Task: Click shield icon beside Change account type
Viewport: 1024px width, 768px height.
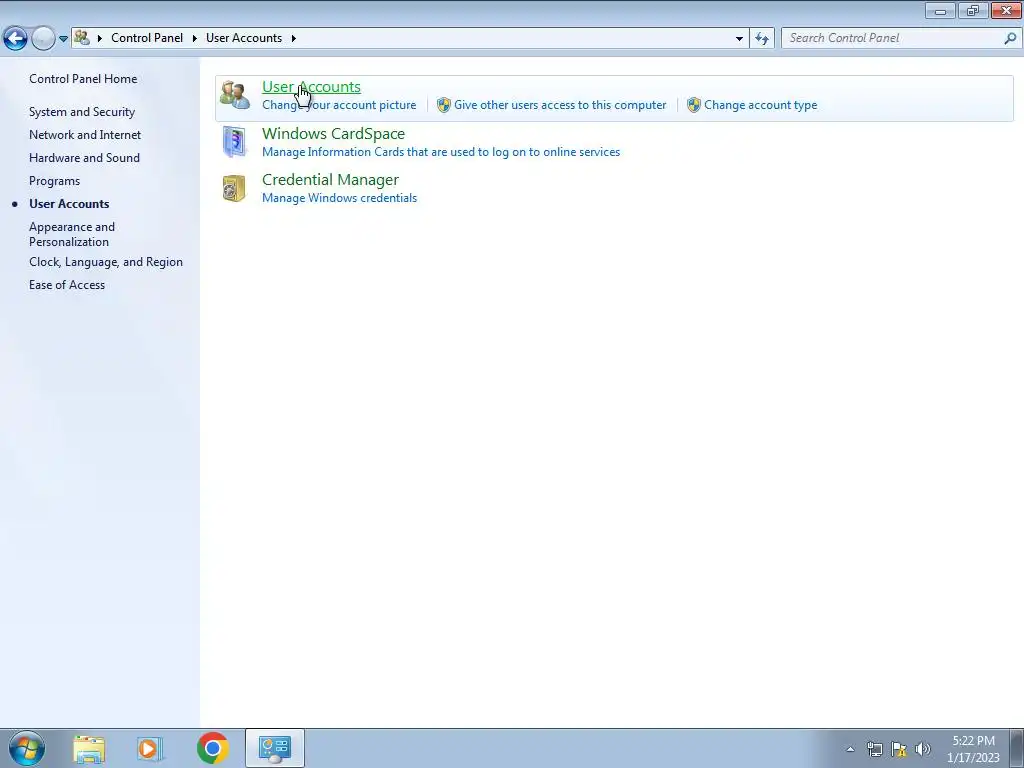Action: (694, 105)
